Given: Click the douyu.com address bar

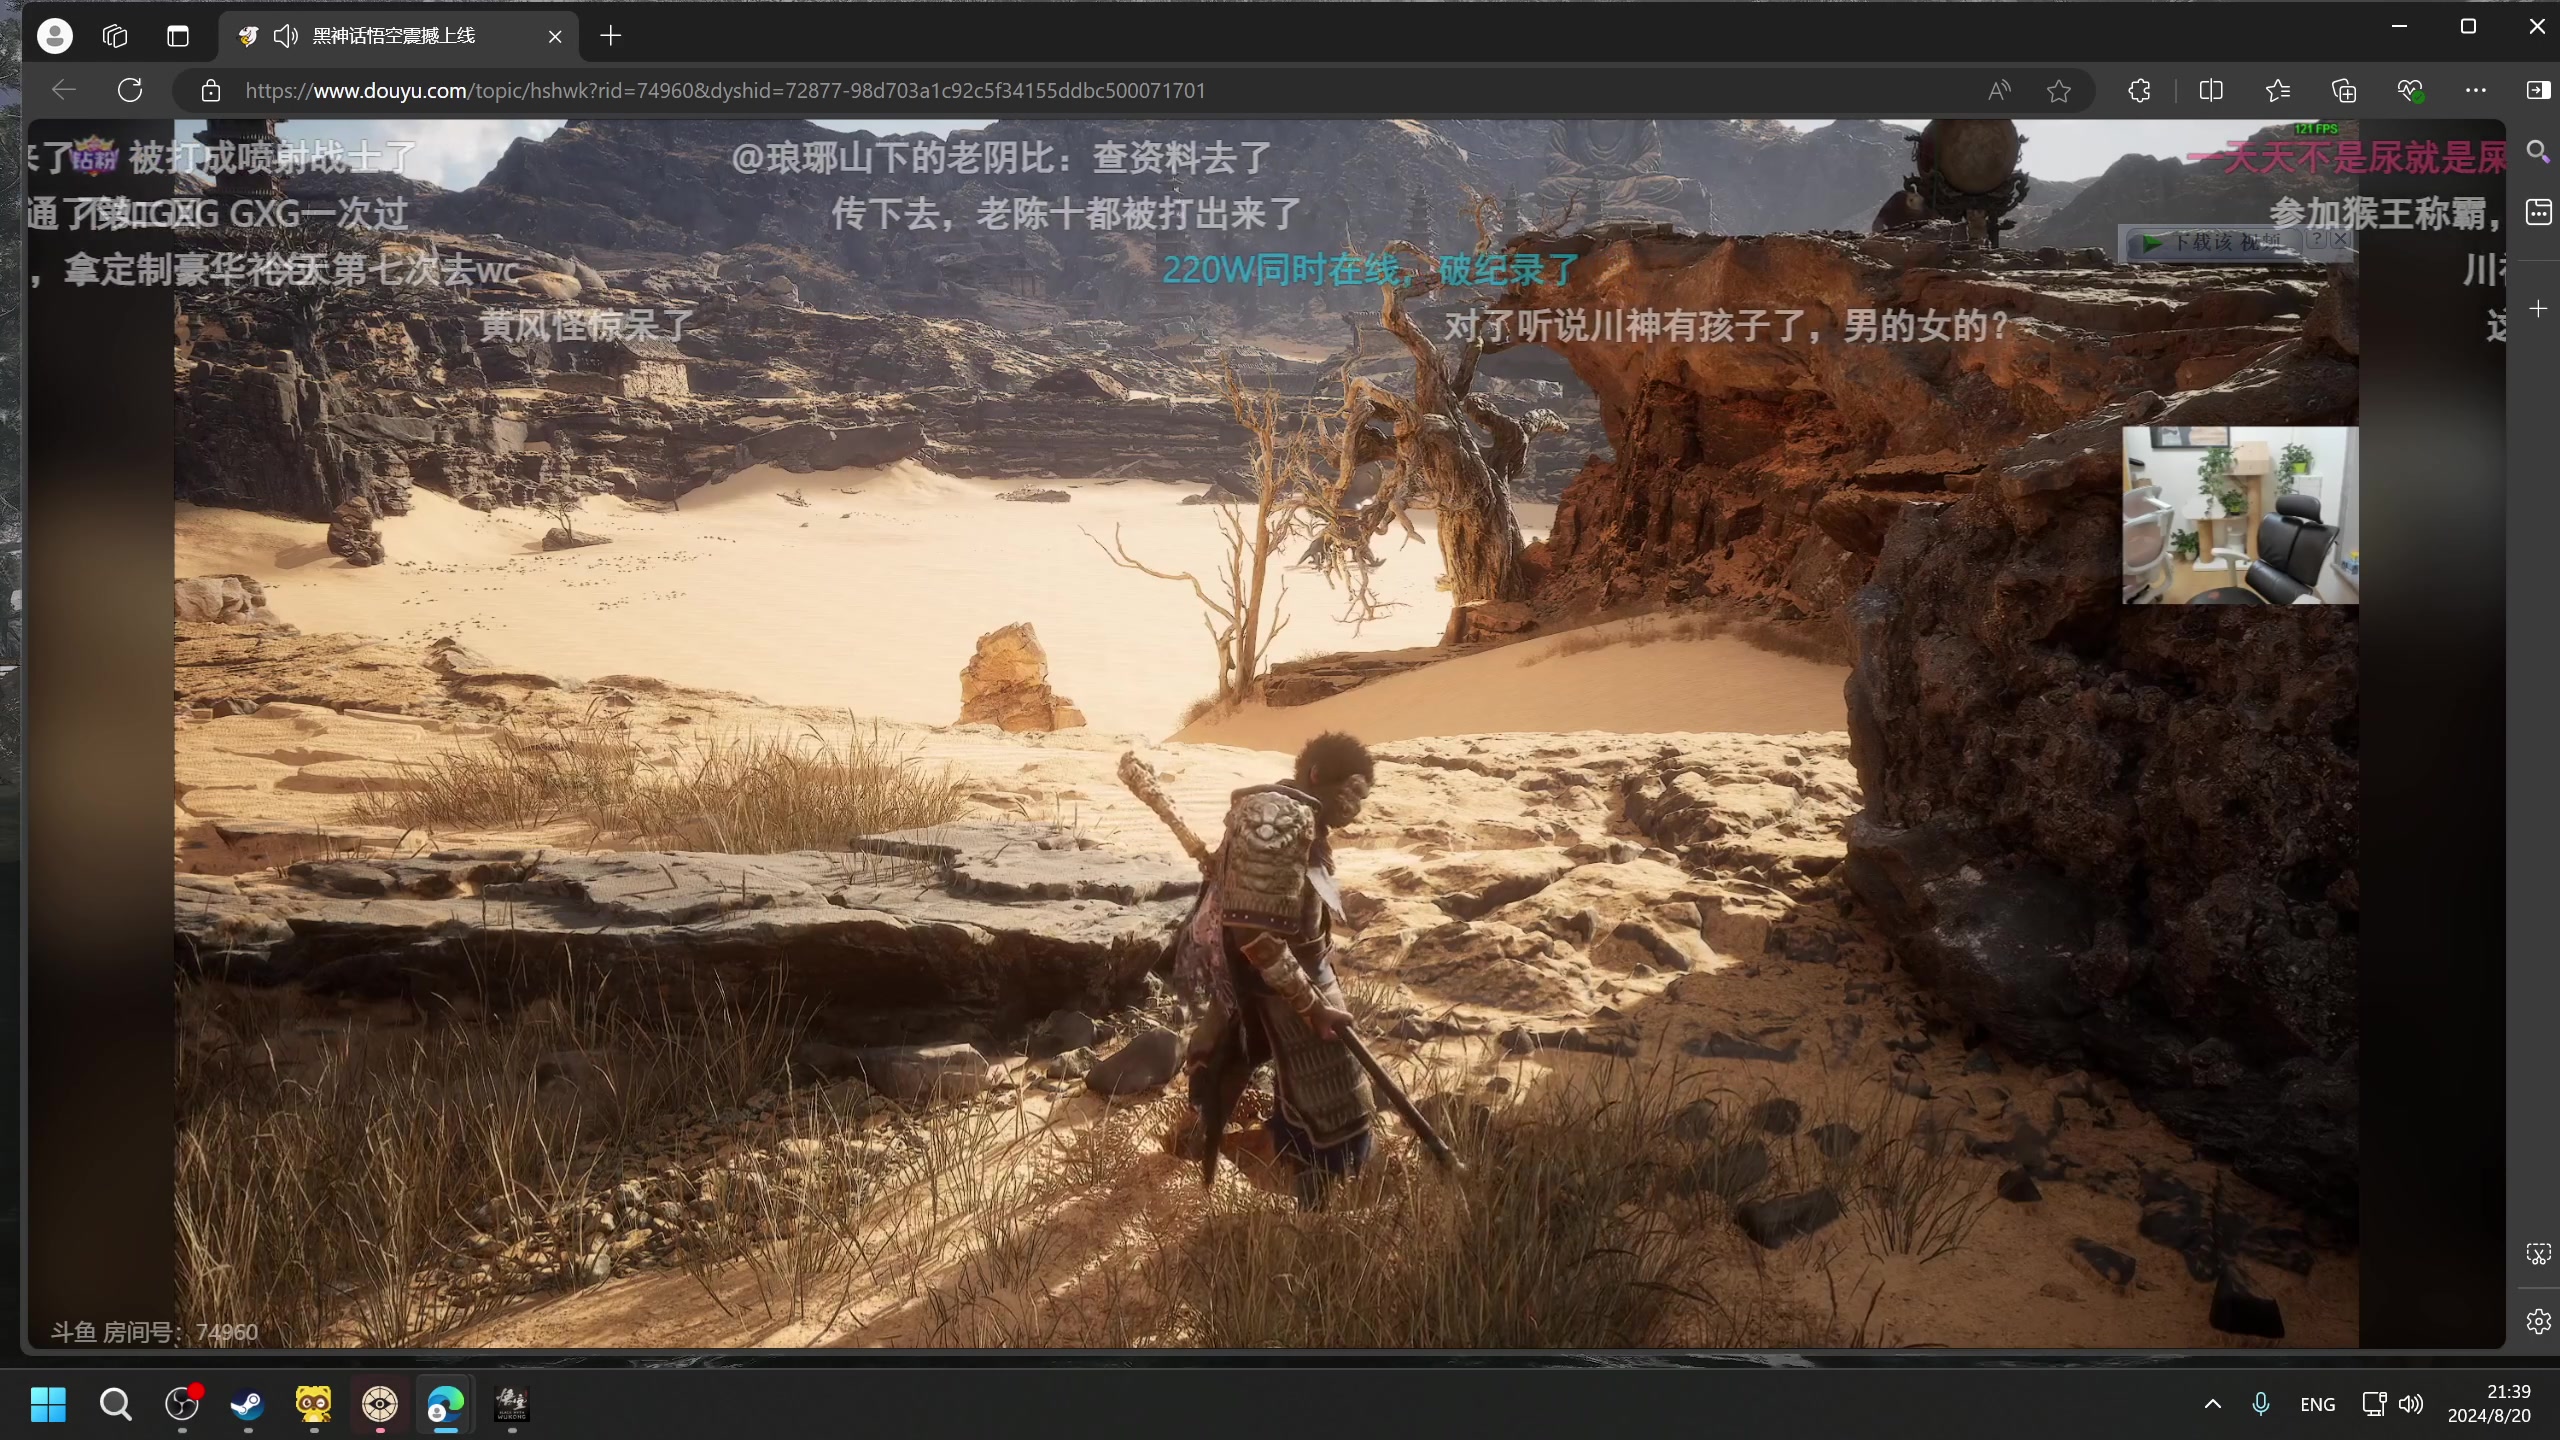Looking at the screenshot, I should pos(725,91).
